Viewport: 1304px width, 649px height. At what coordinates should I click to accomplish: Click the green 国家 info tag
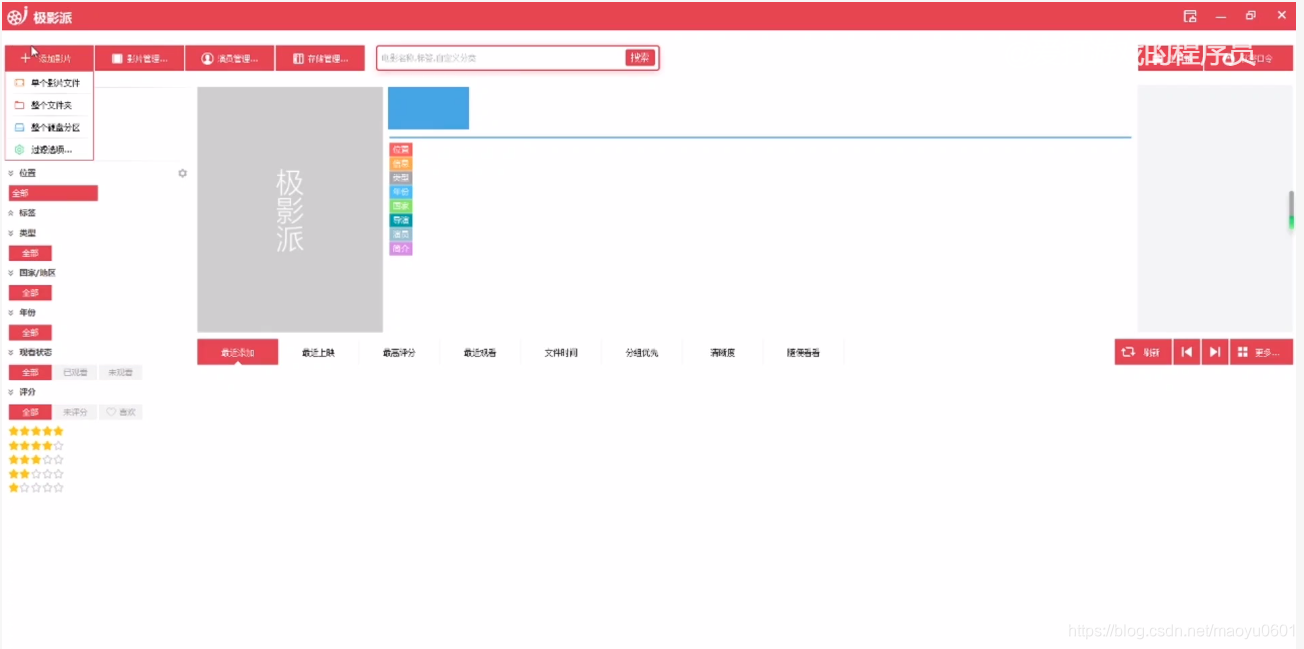point(401,205)
